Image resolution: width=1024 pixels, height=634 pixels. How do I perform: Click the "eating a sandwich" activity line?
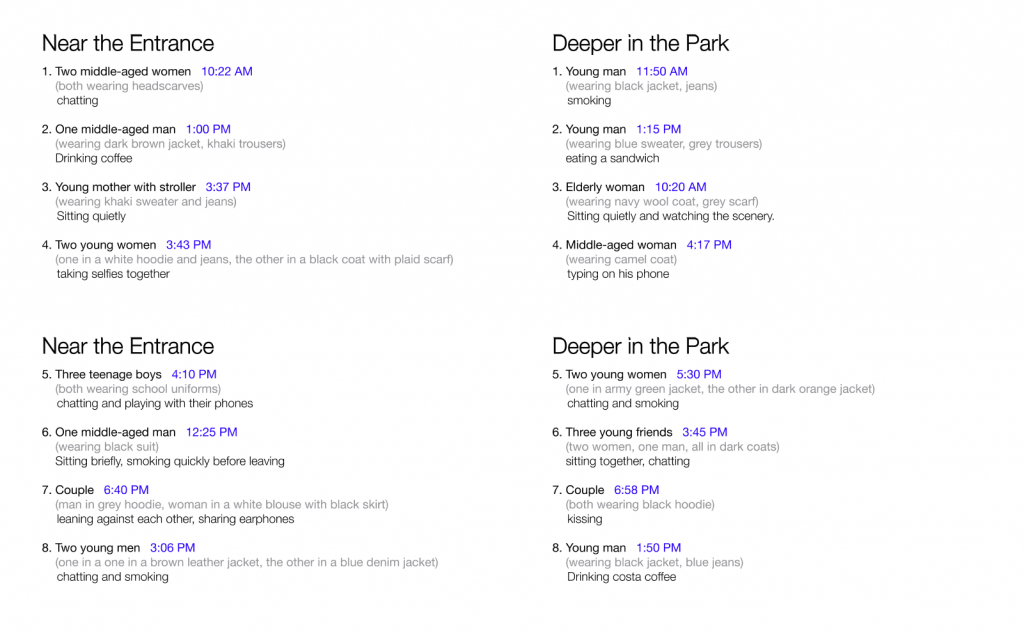click(613, 158)
